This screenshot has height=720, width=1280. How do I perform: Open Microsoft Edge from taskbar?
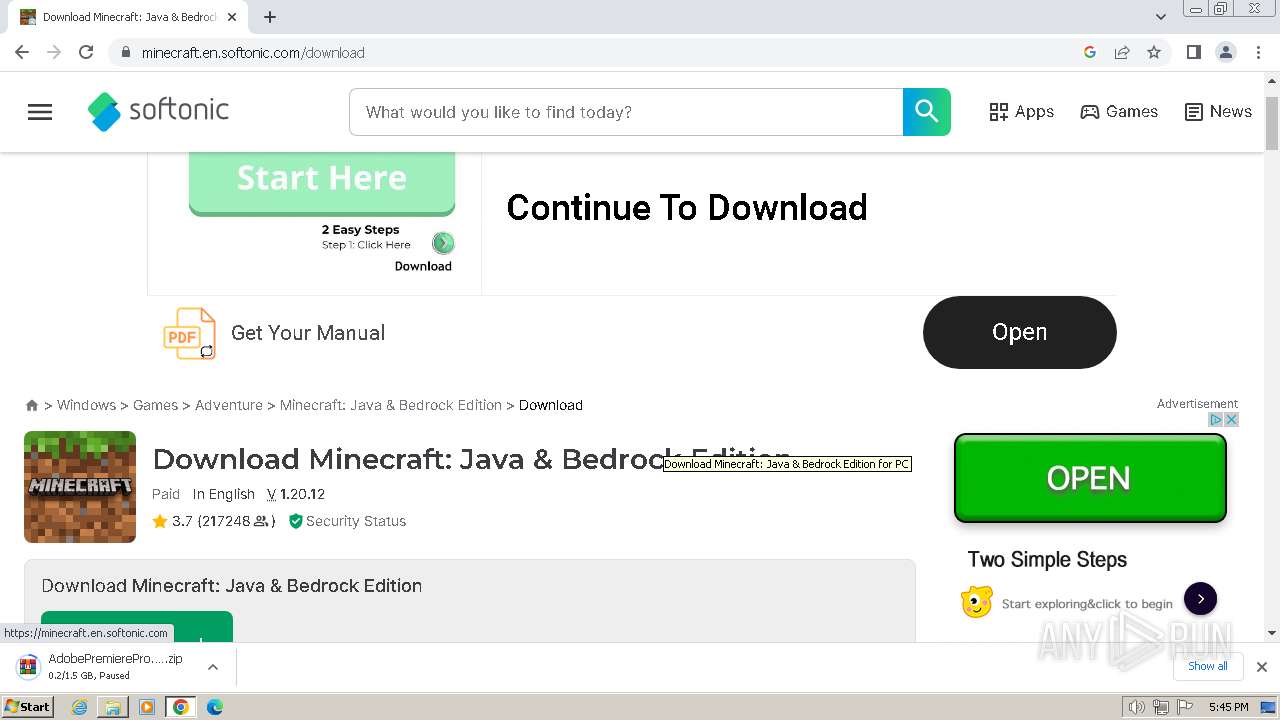[214, 707]
